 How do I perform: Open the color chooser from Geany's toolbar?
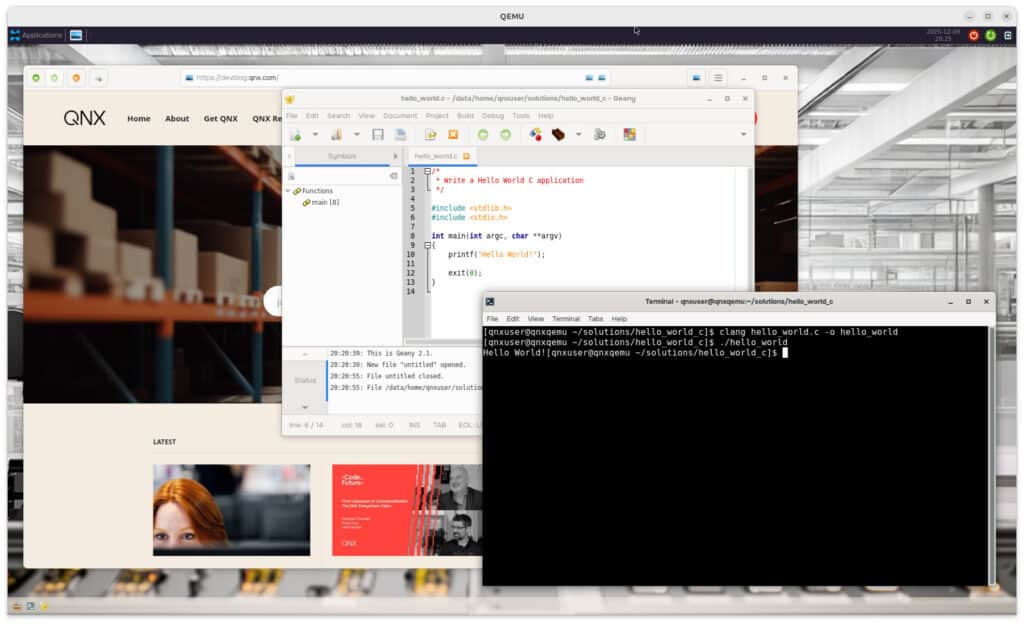click(629, 134)
